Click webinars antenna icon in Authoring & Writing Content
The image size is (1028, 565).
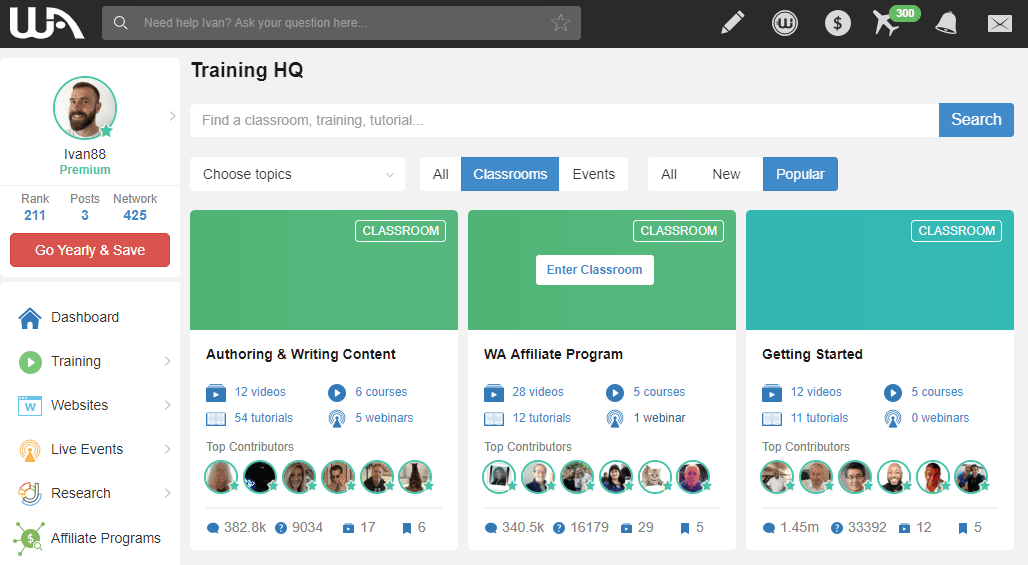tap(337, 418)
